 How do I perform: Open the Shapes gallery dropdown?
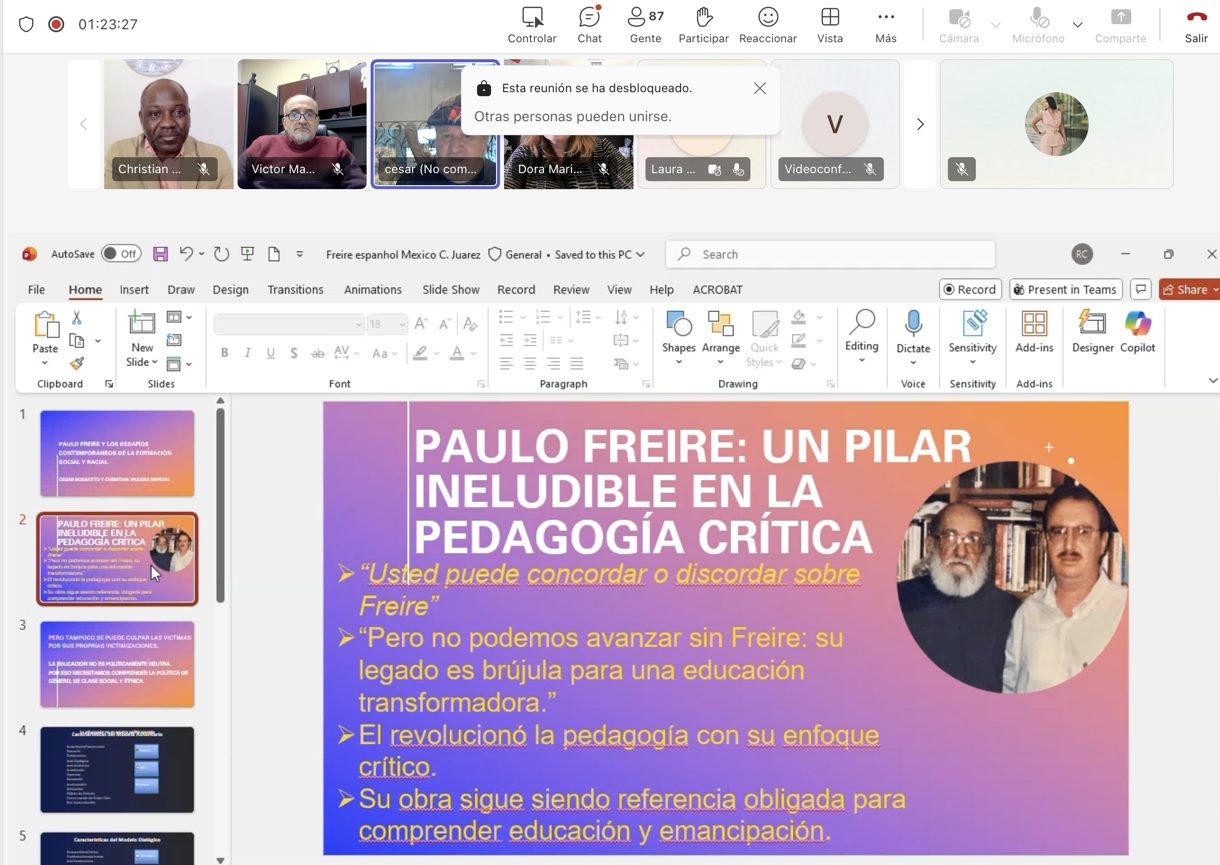pyautogui.click(x=678, y=332)
